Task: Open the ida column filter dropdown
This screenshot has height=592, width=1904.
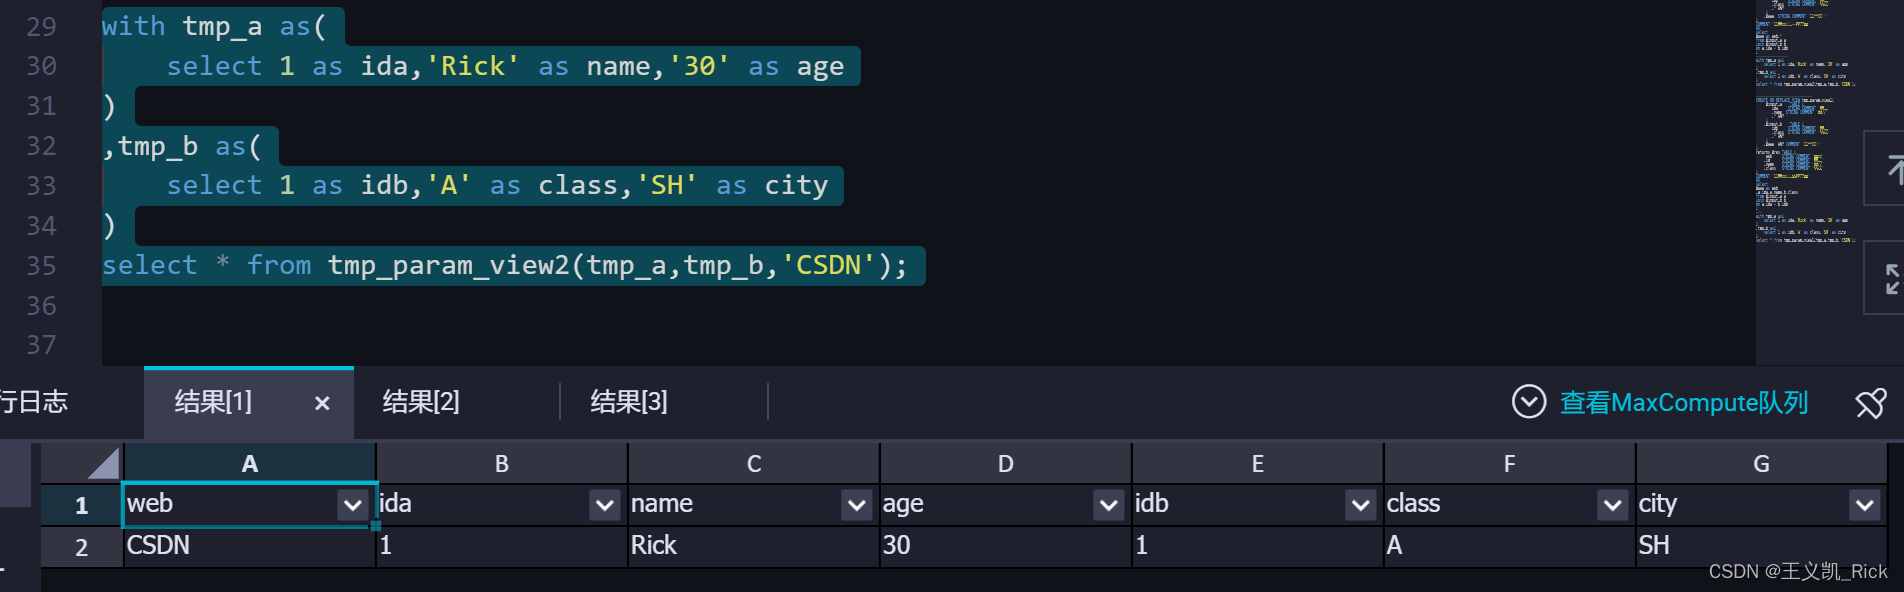Action: click(604, 505)
